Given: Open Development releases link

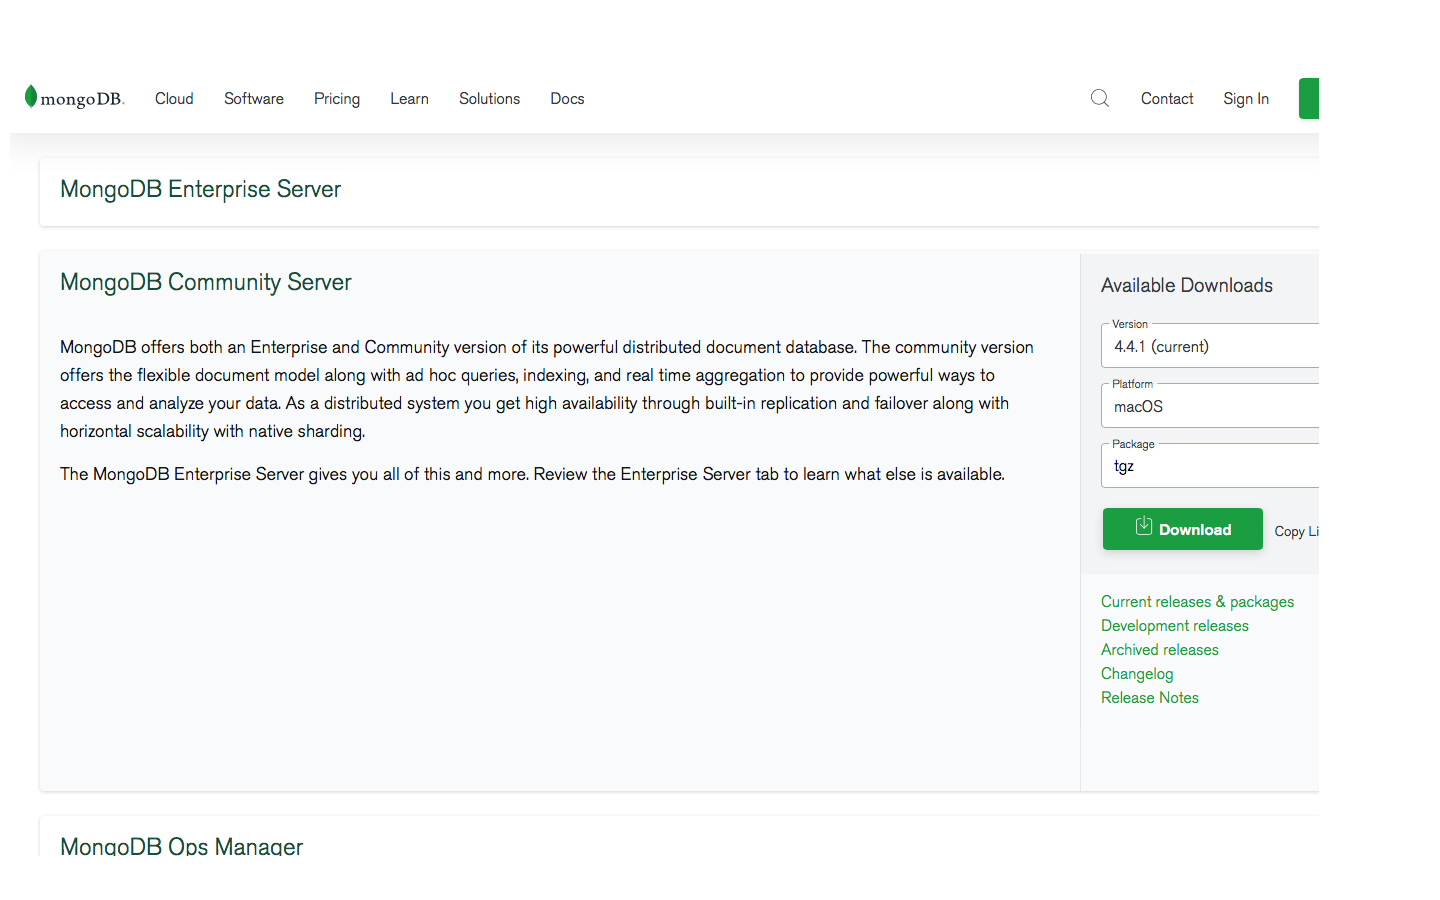Looking at the screenshot, I should pyautogui.click(x=1175, y=626).
